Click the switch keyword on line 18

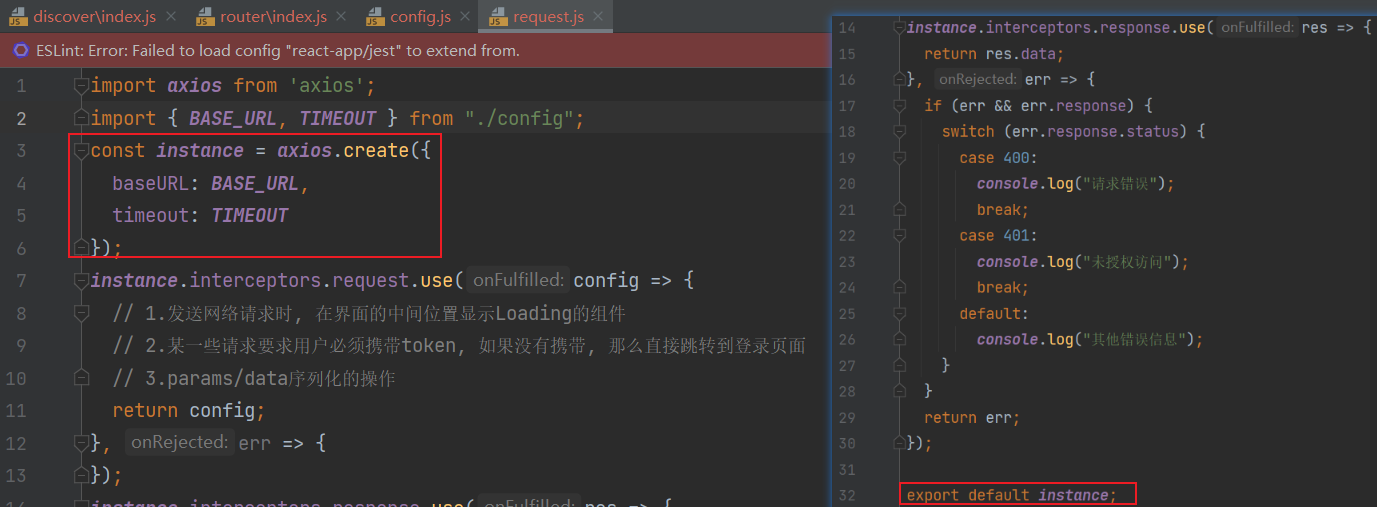click(968, 132)
